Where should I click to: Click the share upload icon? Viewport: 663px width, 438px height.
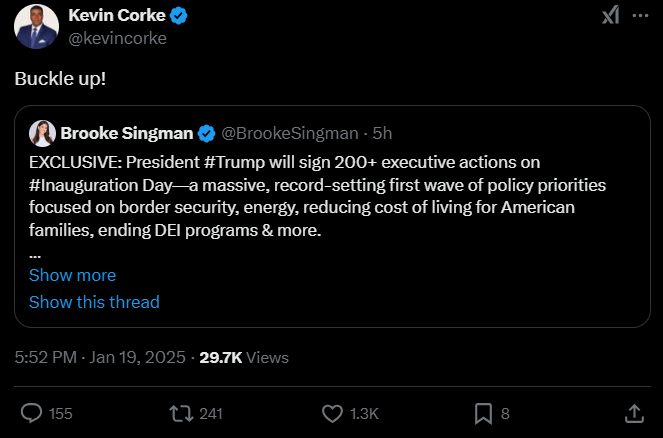633,412
